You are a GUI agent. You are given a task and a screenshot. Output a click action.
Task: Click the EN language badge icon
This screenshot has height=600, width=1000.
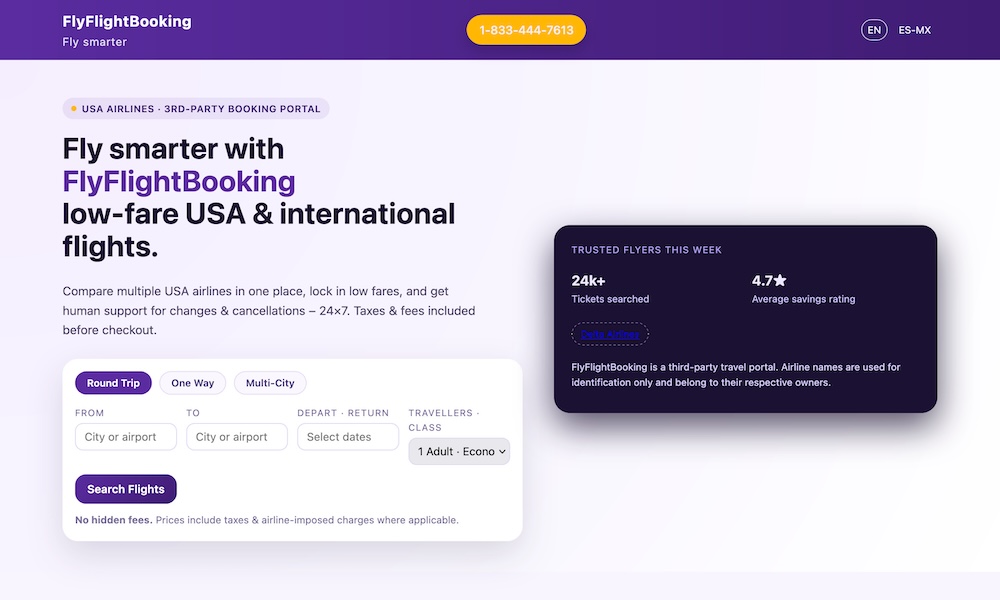(874, 29)
